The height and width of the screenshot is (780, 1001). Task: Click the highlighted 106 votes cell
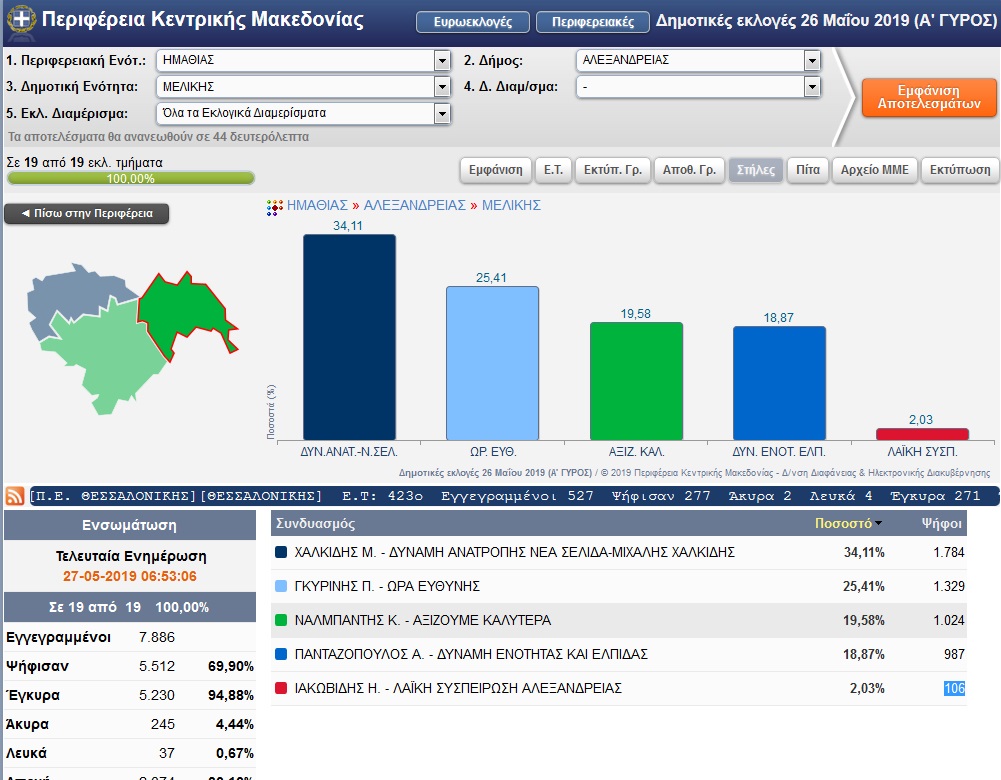(954, 688)
